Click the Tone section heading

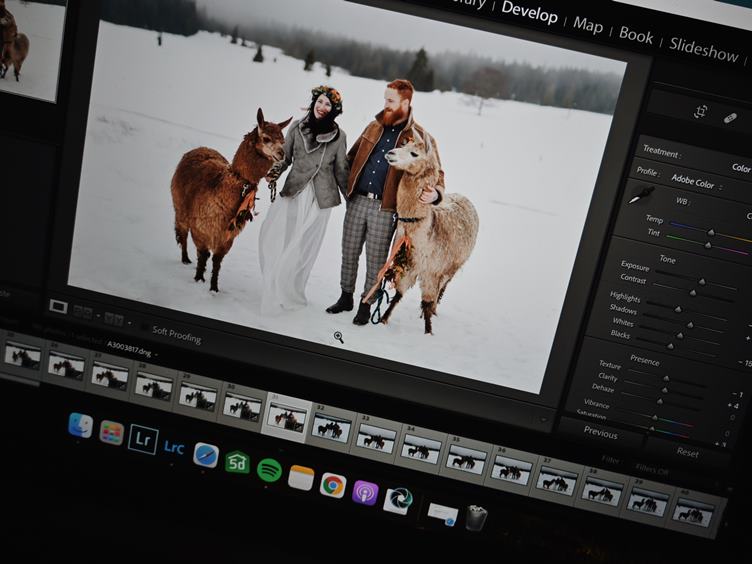pyautogui.click(x=668, y=259)
